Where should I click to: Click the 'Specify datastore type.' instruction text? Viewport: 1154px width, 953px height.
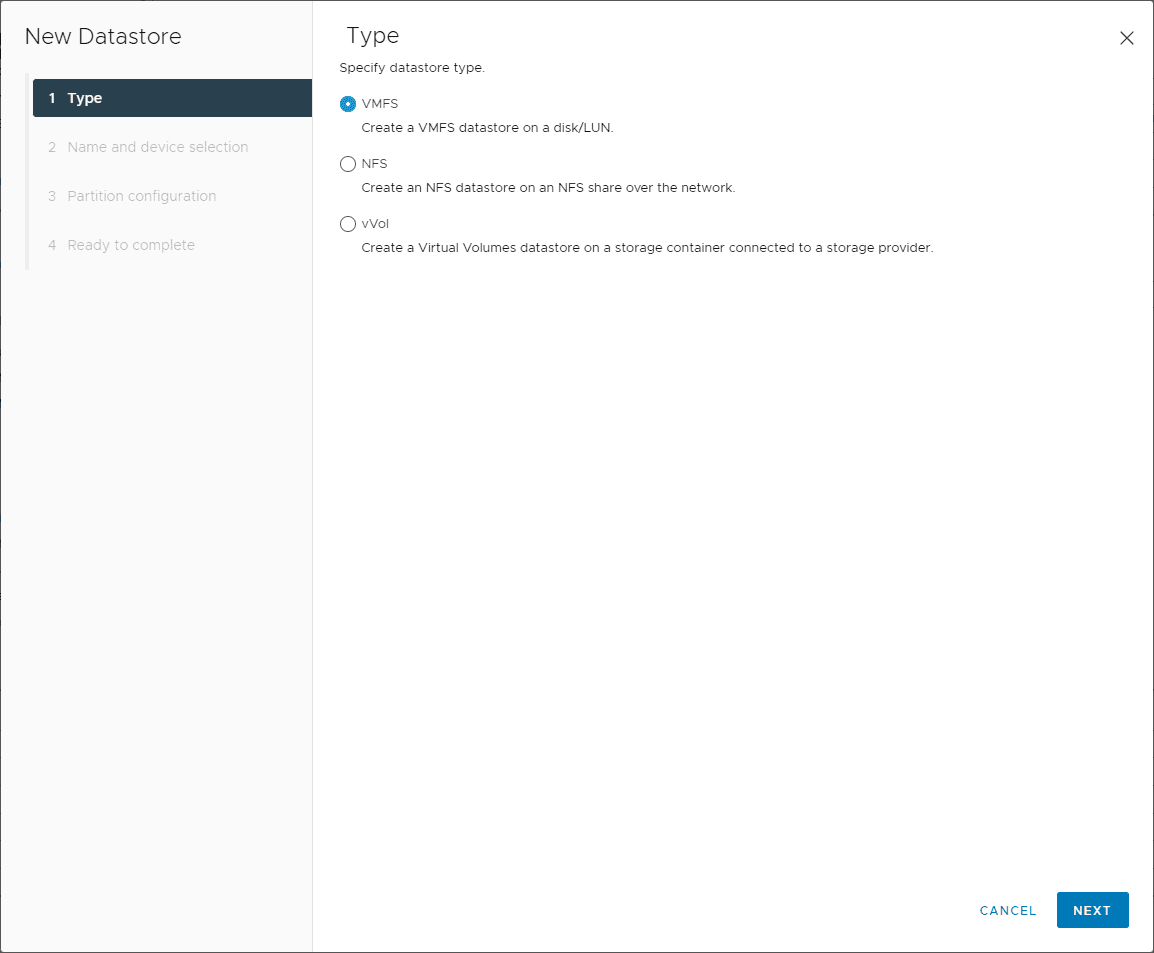tap(412, 68)
